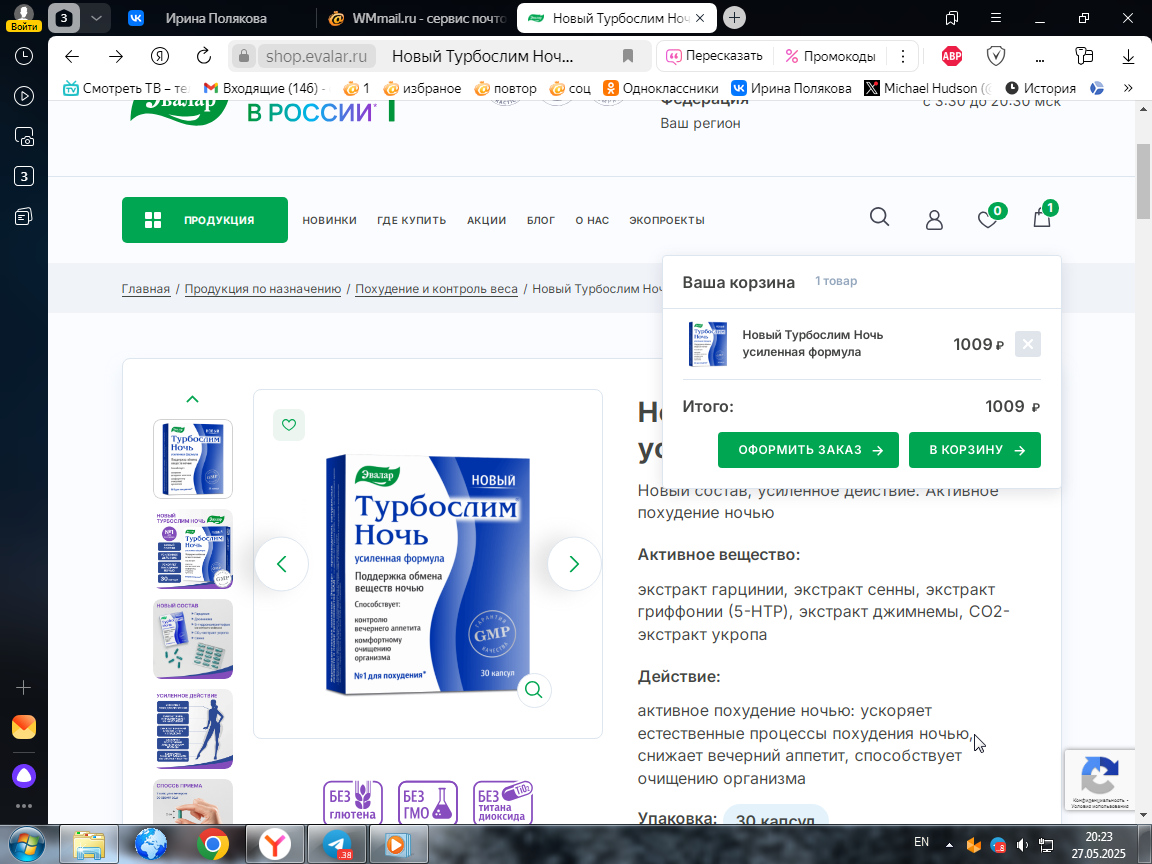1152x864 pixels.
Task: Select the Усиленное действие thumbnail
Action: (x=193, y=729)
